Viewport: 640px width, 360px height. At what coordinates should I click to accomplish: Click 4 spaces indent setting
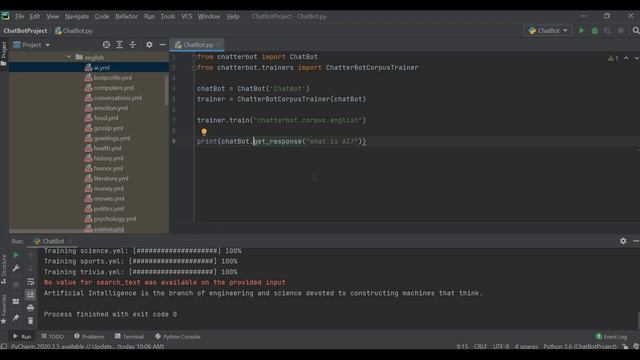click(x=526, y=347)
